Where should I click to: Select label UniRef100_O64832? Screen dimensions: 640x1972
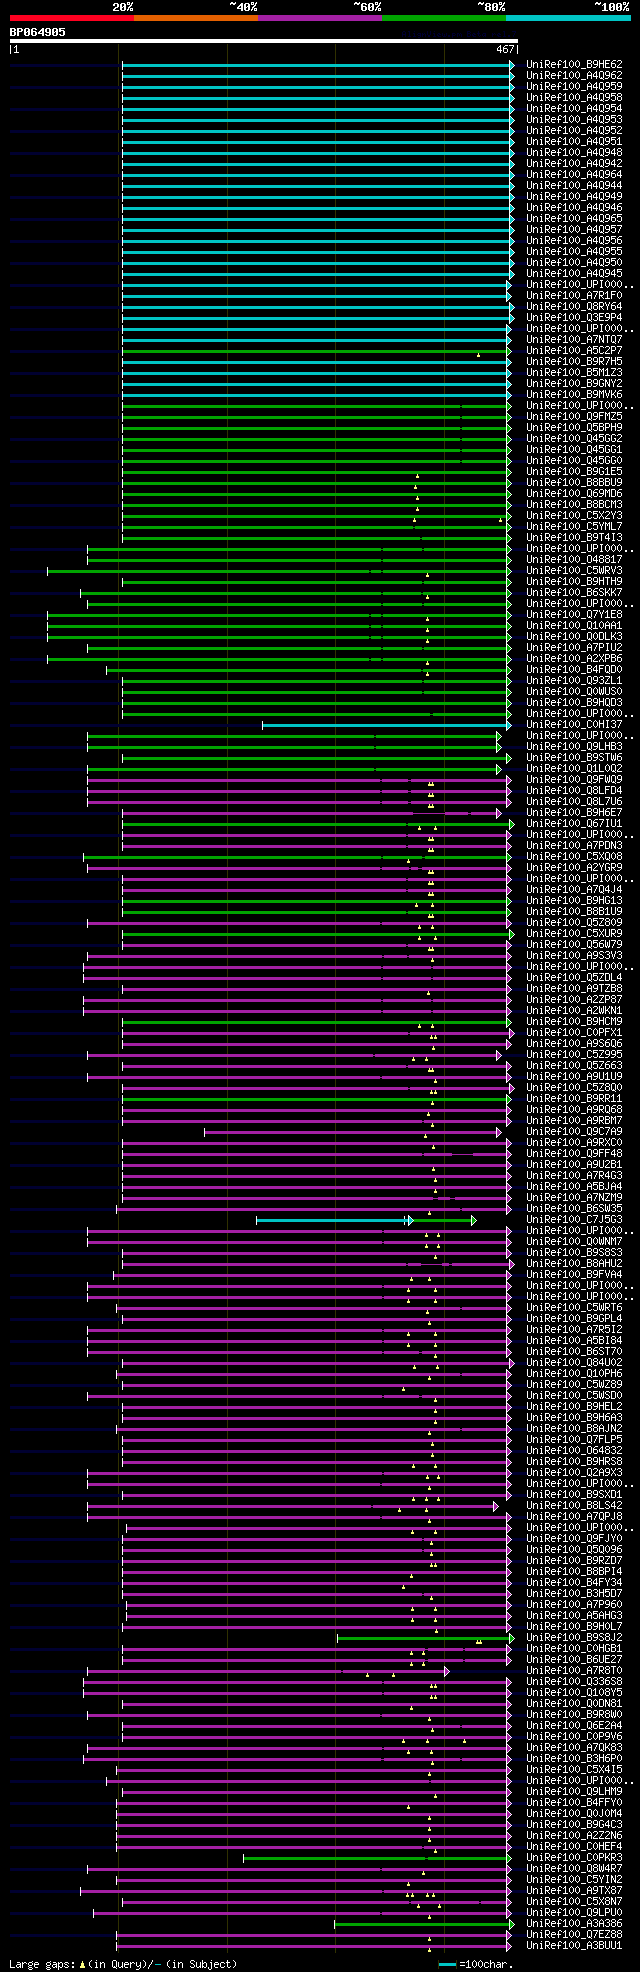pos(574,1450)
